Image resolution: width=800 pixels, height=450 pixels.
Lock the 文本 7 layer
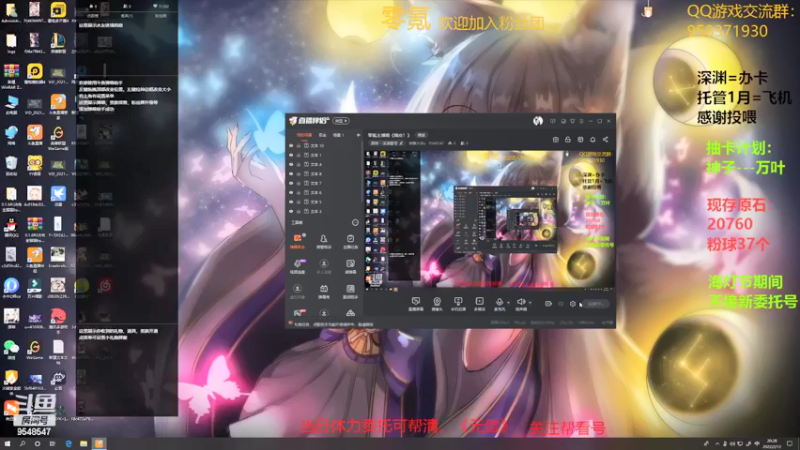point(299,183)
